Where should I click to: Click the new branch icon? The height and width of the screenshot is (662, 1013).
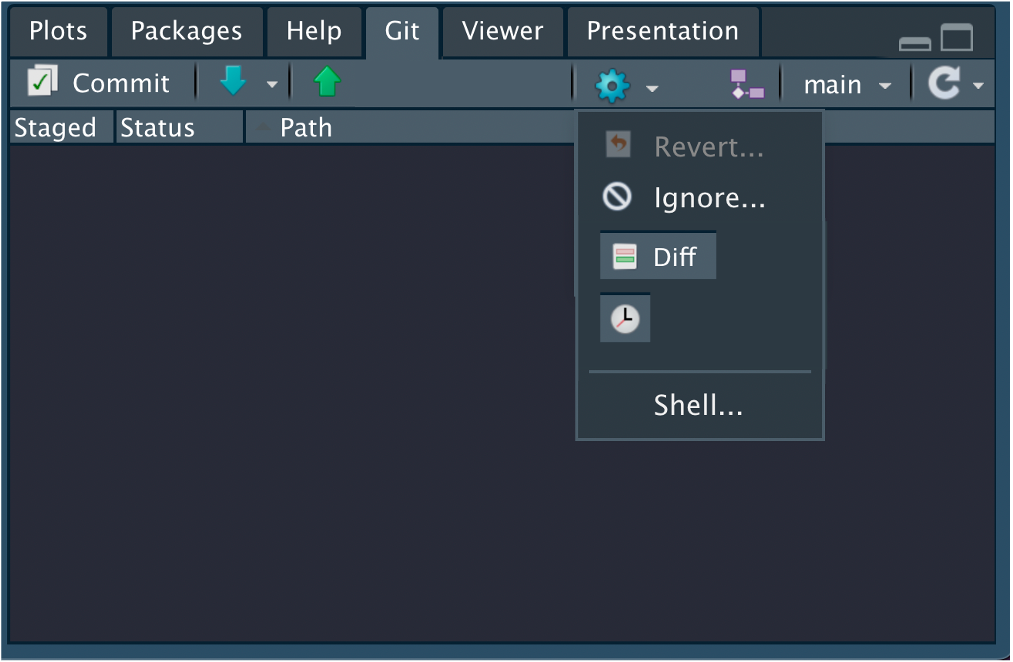pyautogui.click(x=747, y=84)
